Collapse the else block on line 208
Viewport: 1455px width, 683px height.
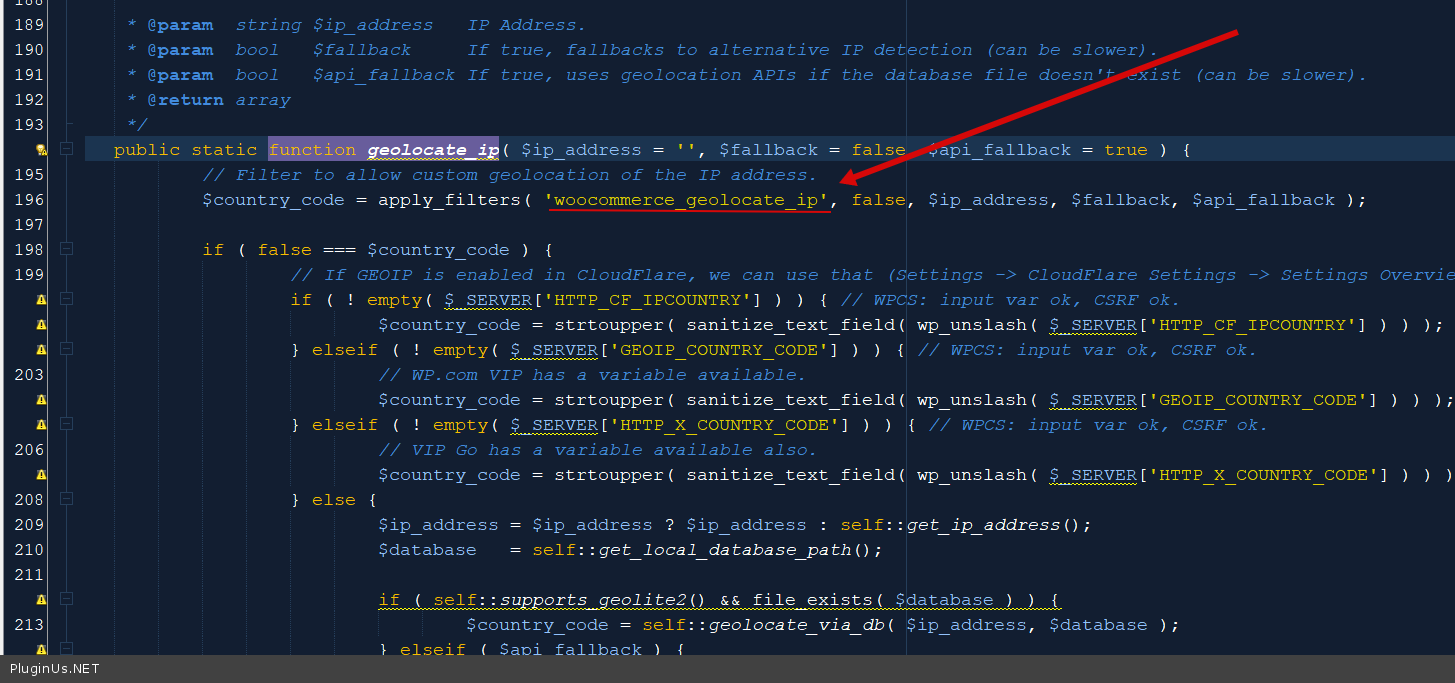pyautogui.click(x=66, y=499)
